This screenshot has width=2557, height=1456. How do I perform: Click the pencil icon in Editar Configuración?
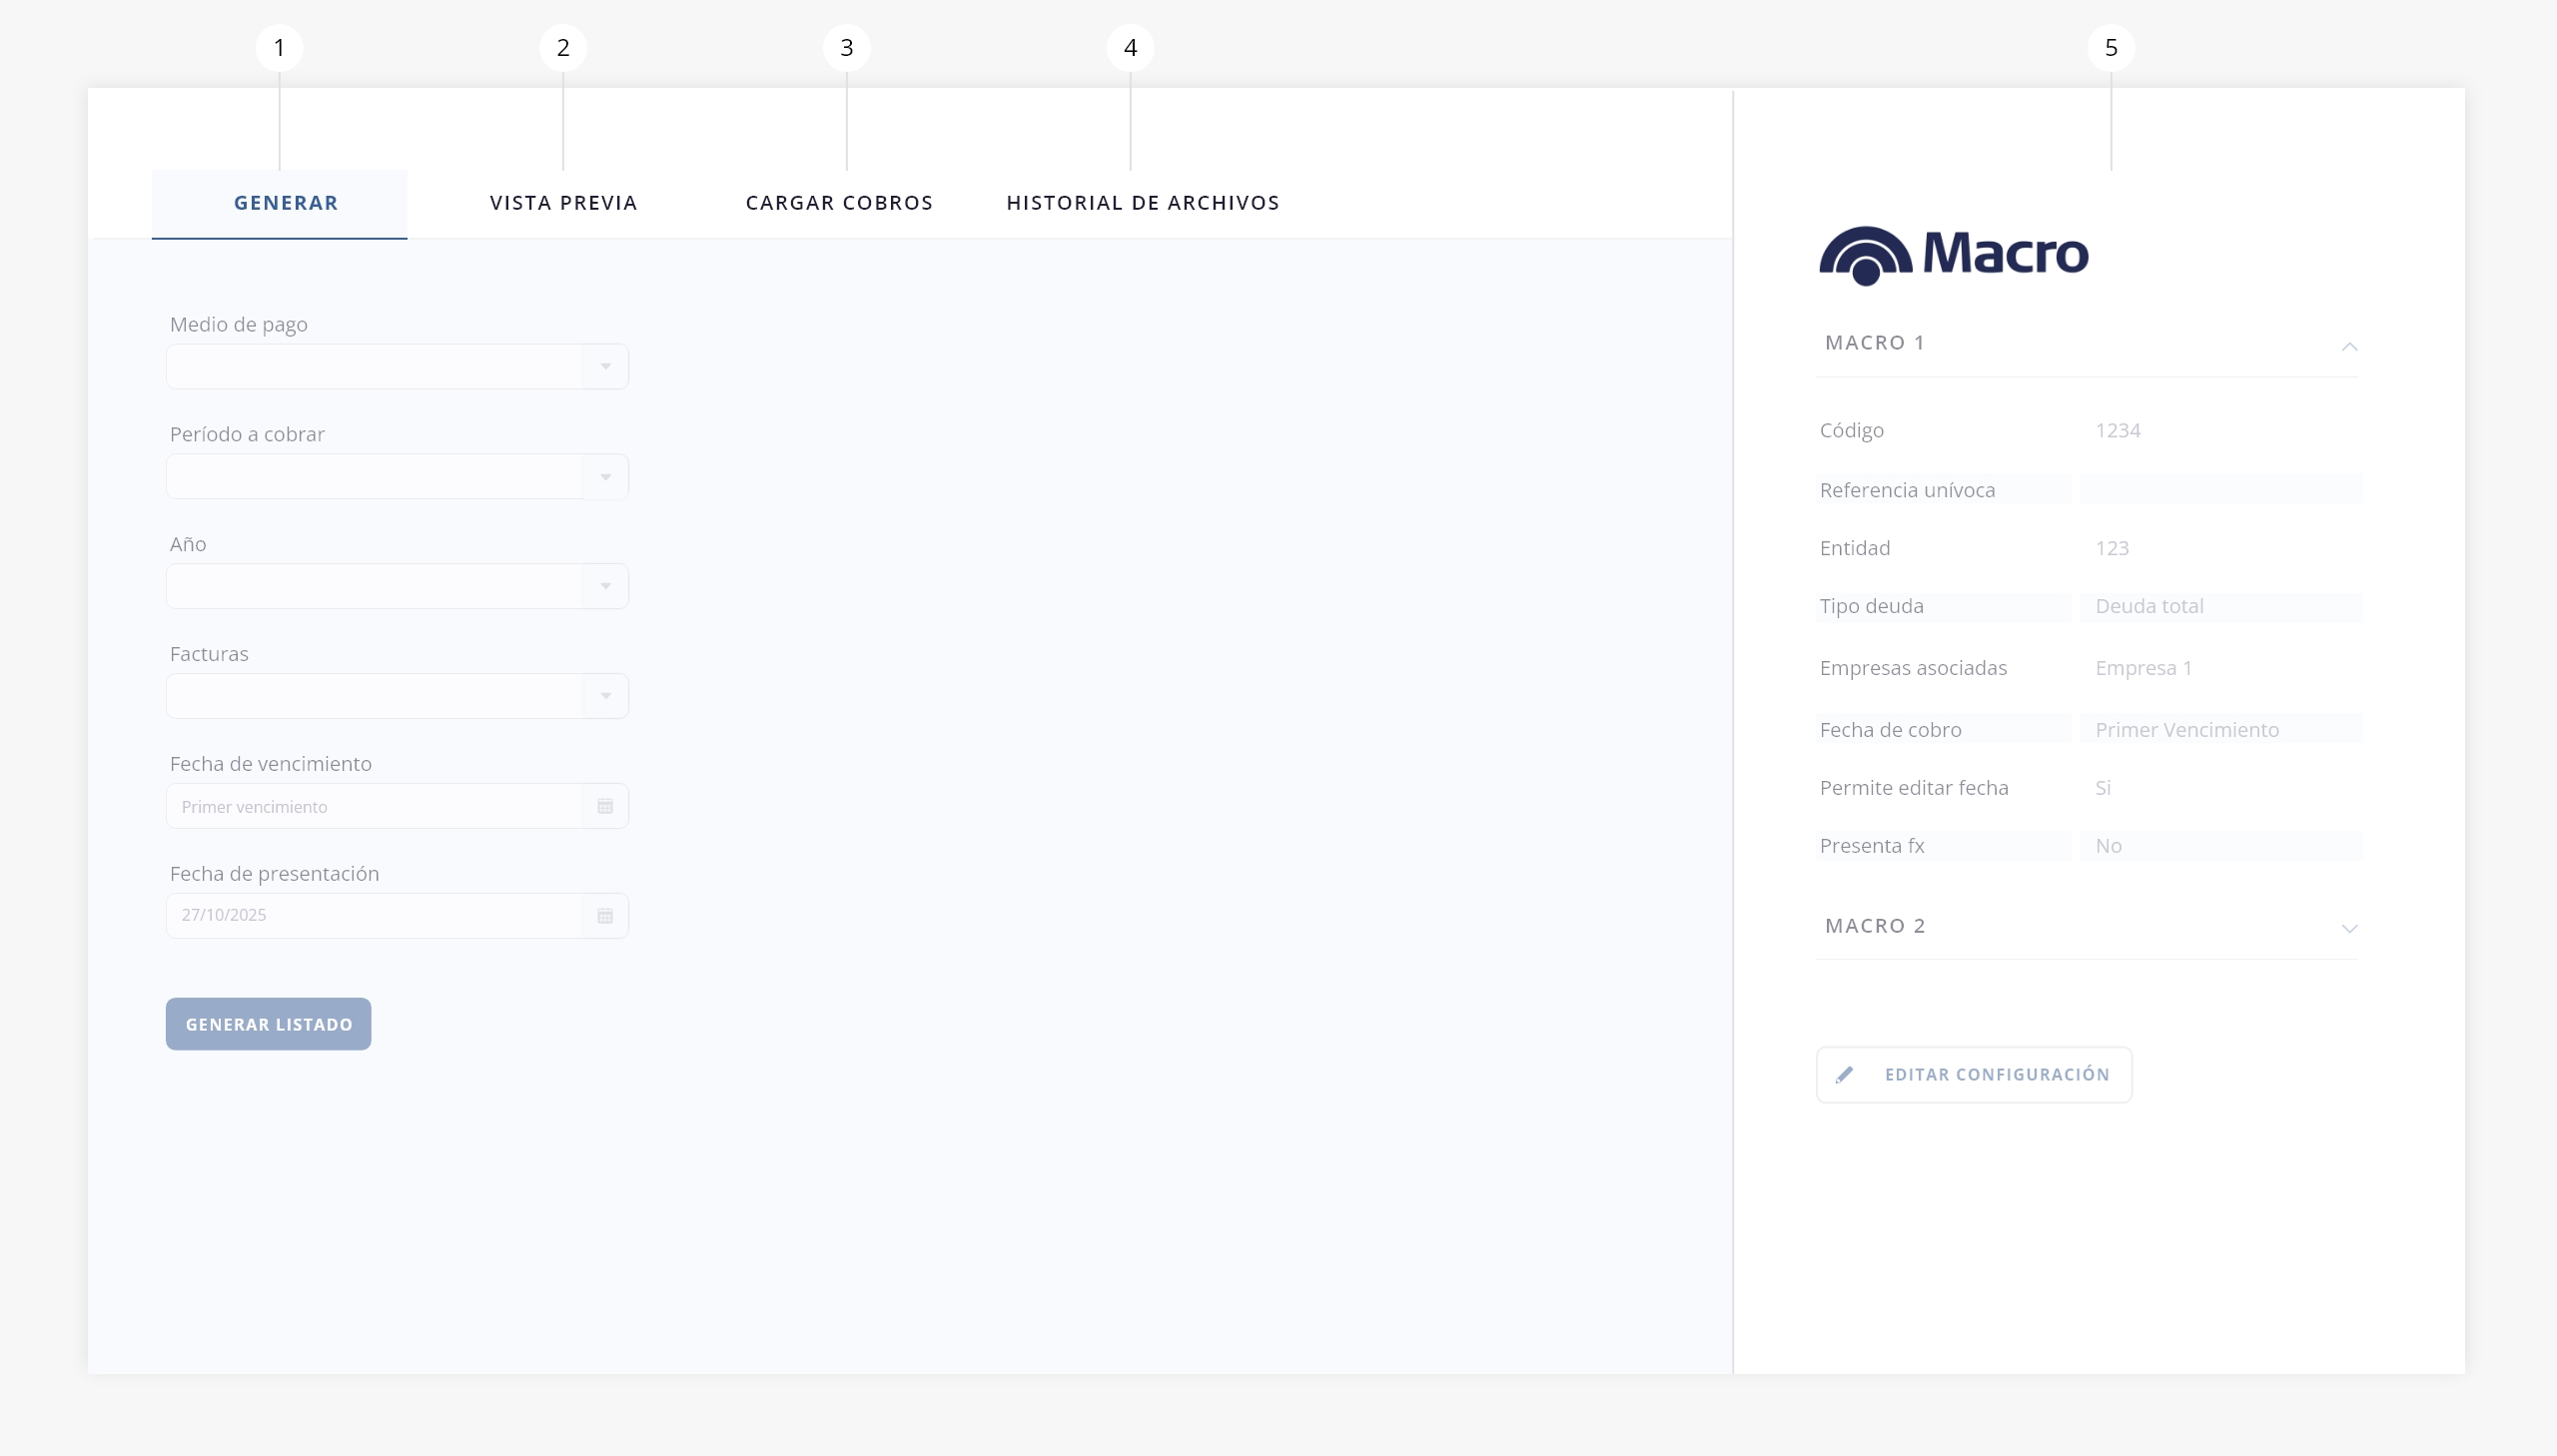coord(1845,1075)
